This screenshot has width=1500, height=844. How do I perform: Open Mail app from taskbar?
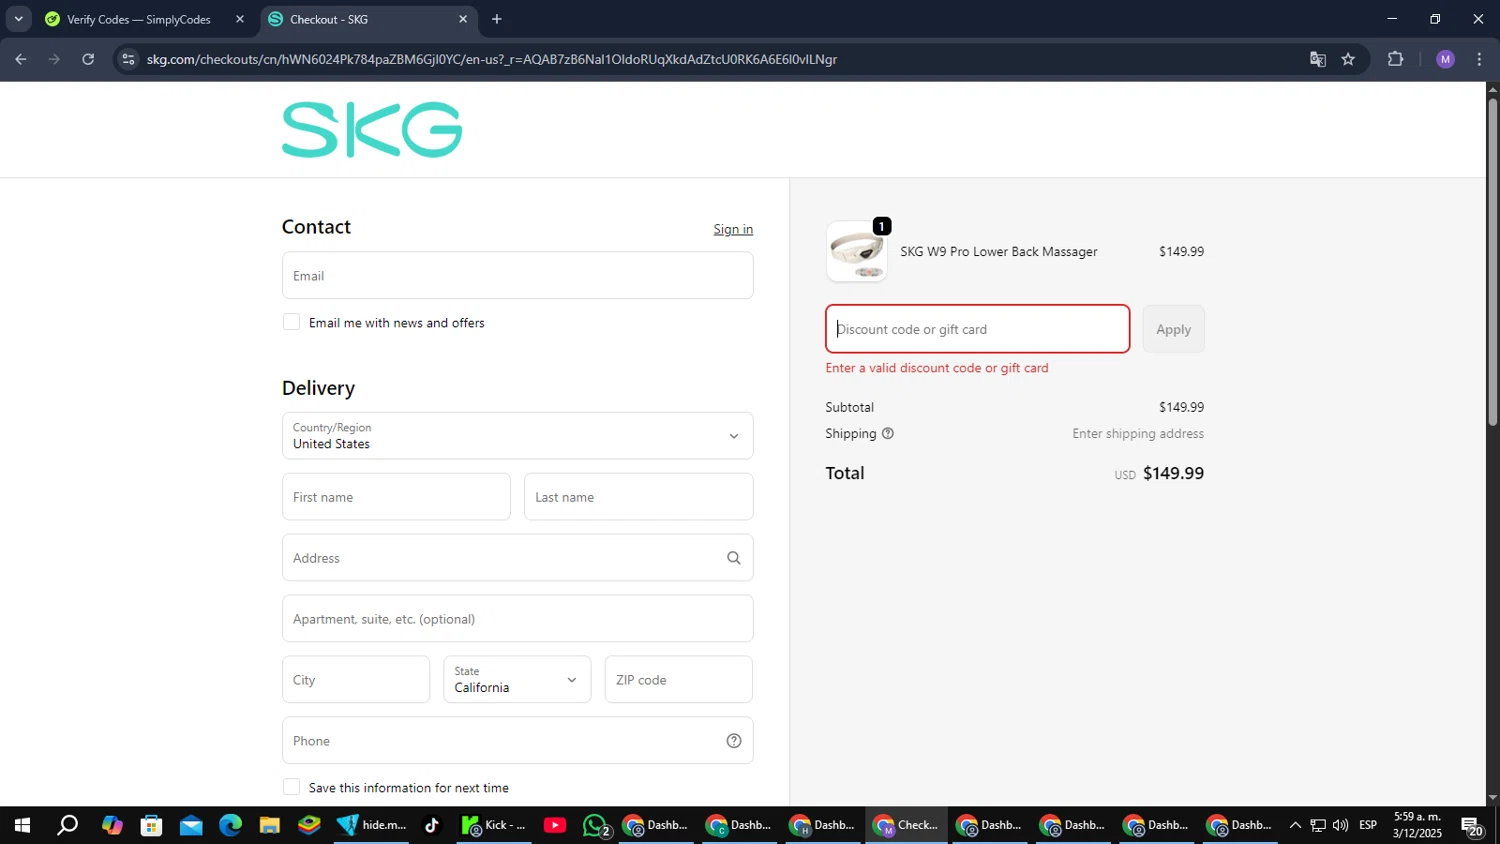point(191,825)
